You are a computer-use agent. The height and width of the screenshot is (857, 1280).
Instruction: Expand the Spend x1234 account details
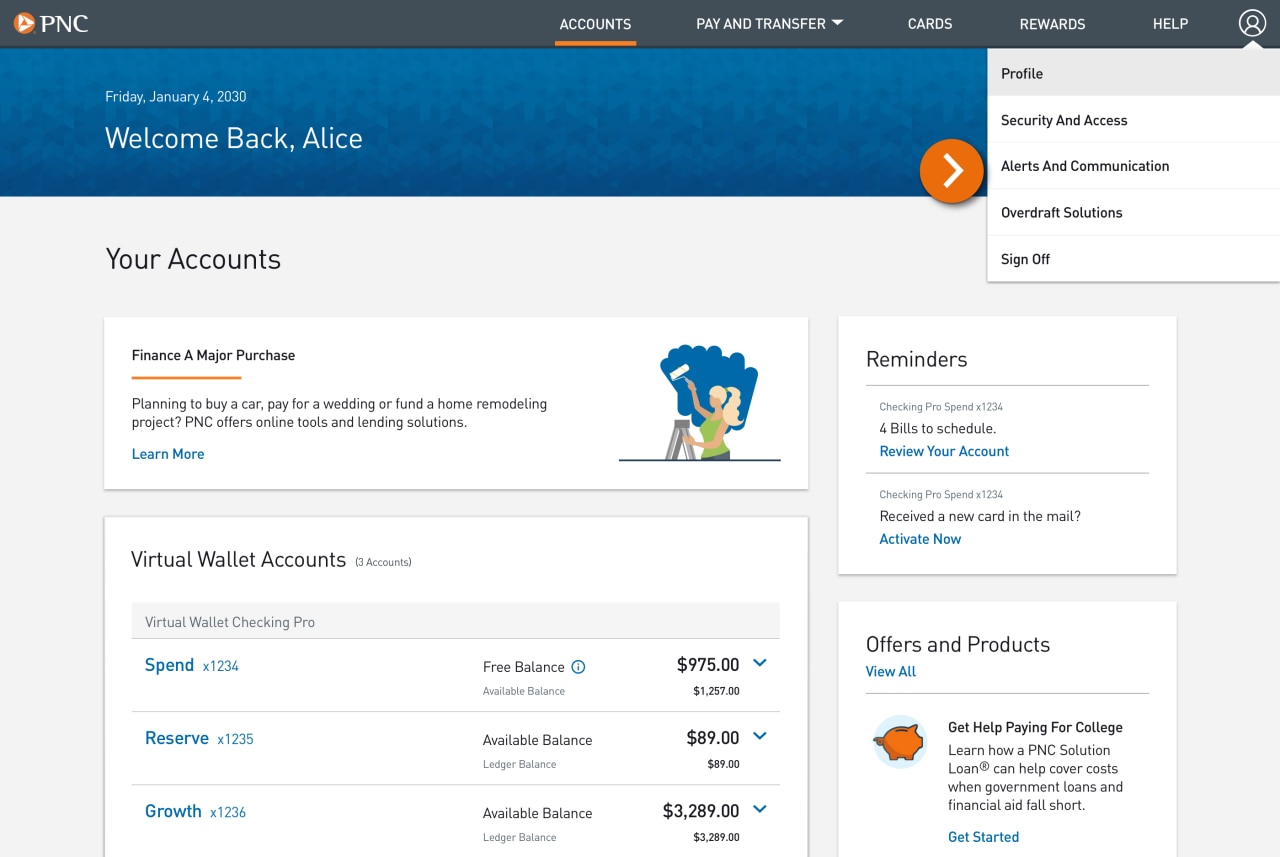pos(759,662)
